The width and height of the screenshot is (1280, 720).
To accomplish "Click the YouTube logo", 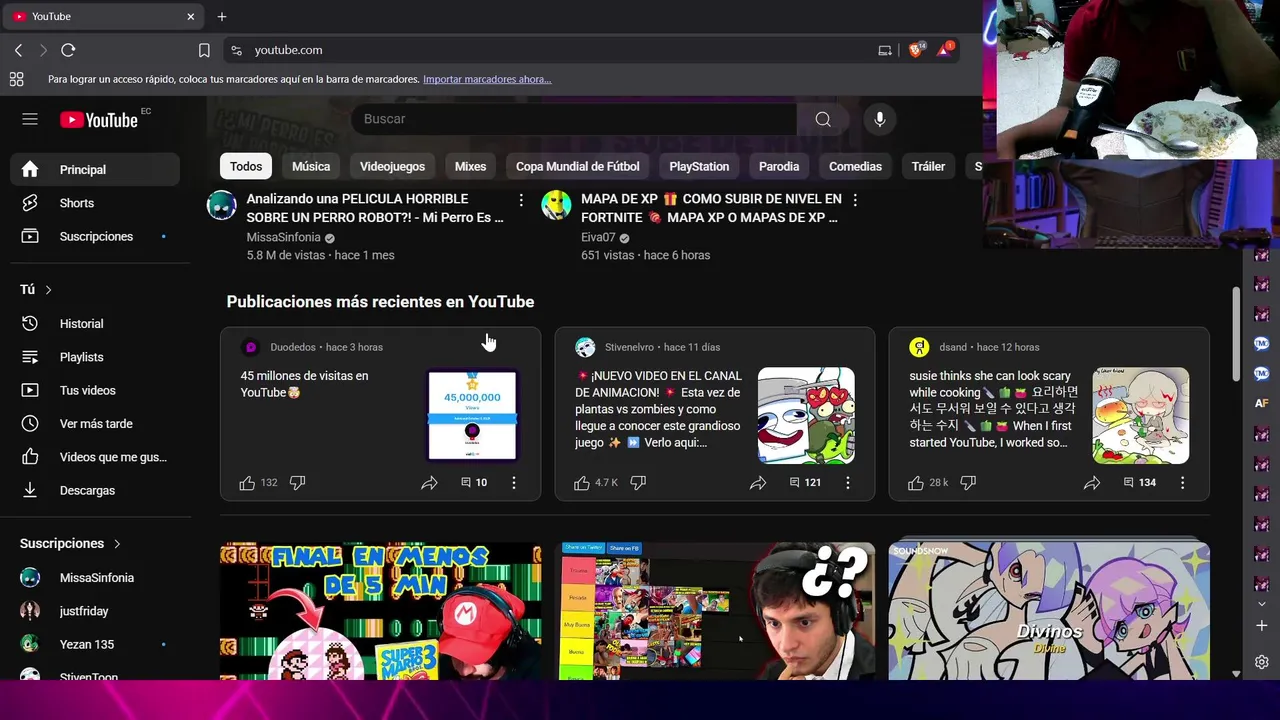I will coord(99,120).
